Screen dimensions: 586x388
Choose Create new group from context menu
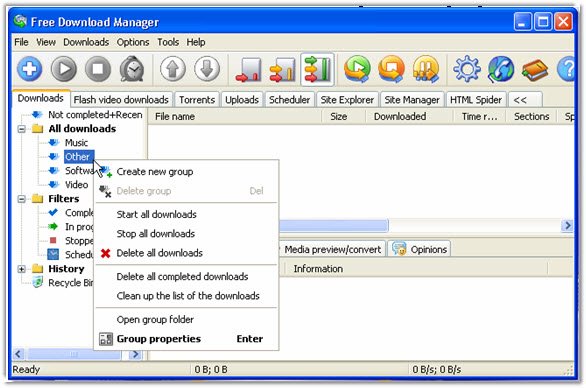click(186, 172)
